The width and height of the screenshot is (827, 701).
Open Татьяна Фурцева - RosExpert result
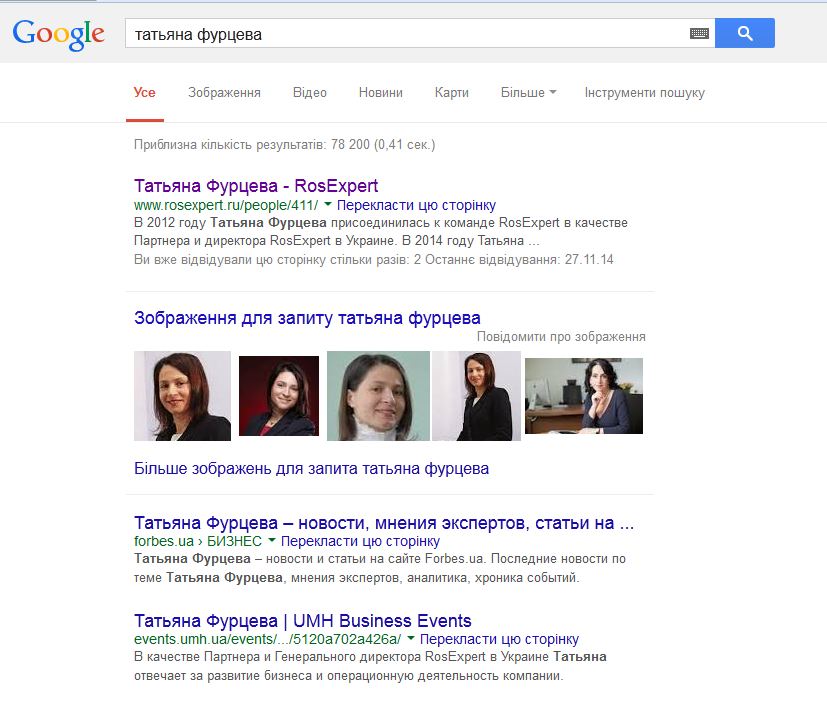click(x=256, y=186)
